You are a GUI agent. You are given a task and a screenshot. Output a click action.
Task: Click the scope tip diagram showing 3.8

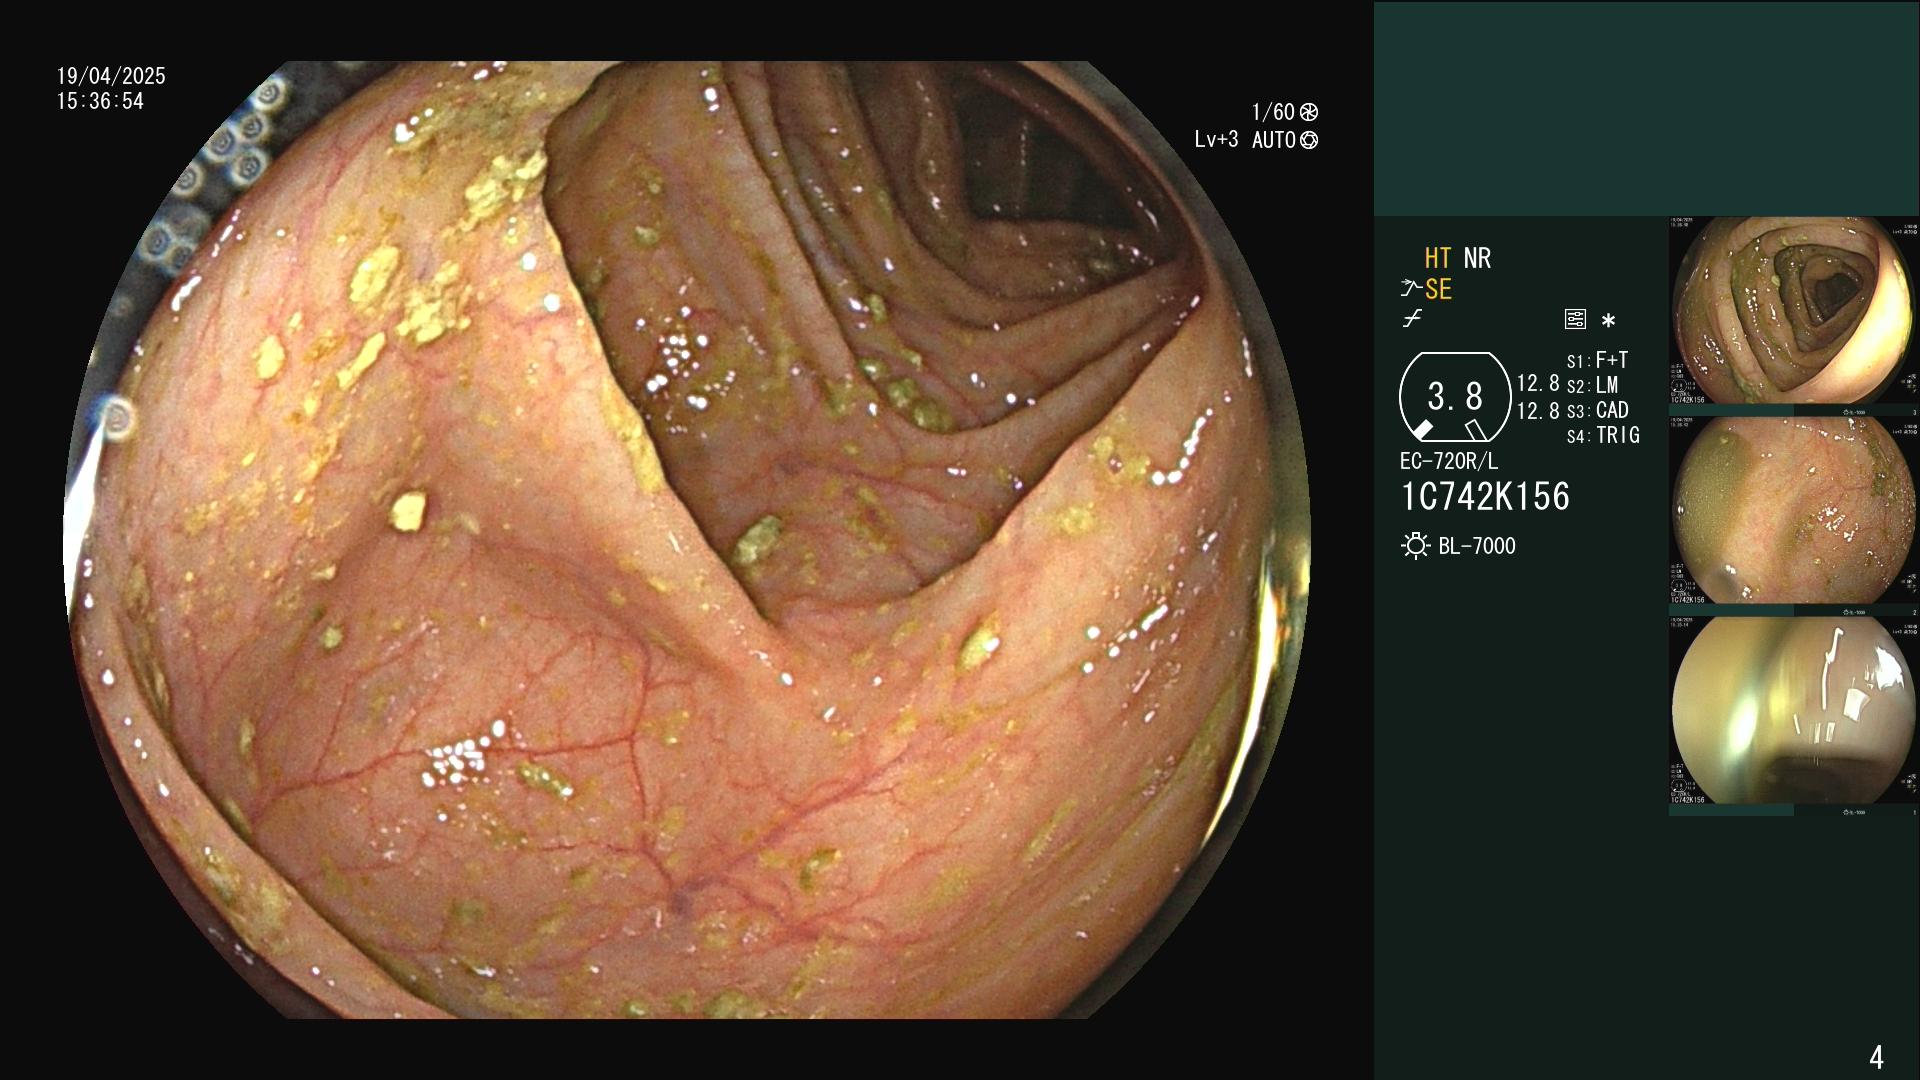[x=1454, y=397]
